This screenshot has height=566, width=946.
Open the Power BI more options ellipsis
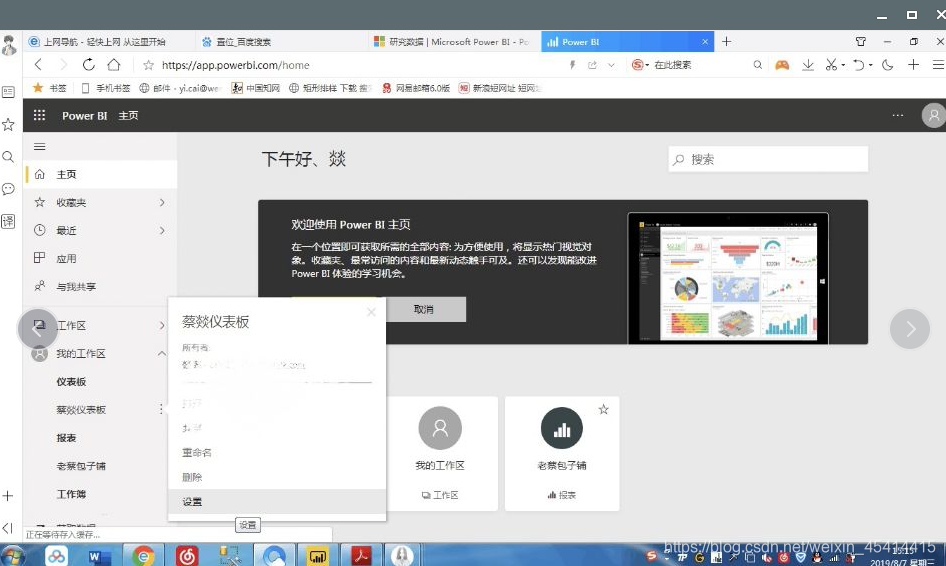(898, 115)
